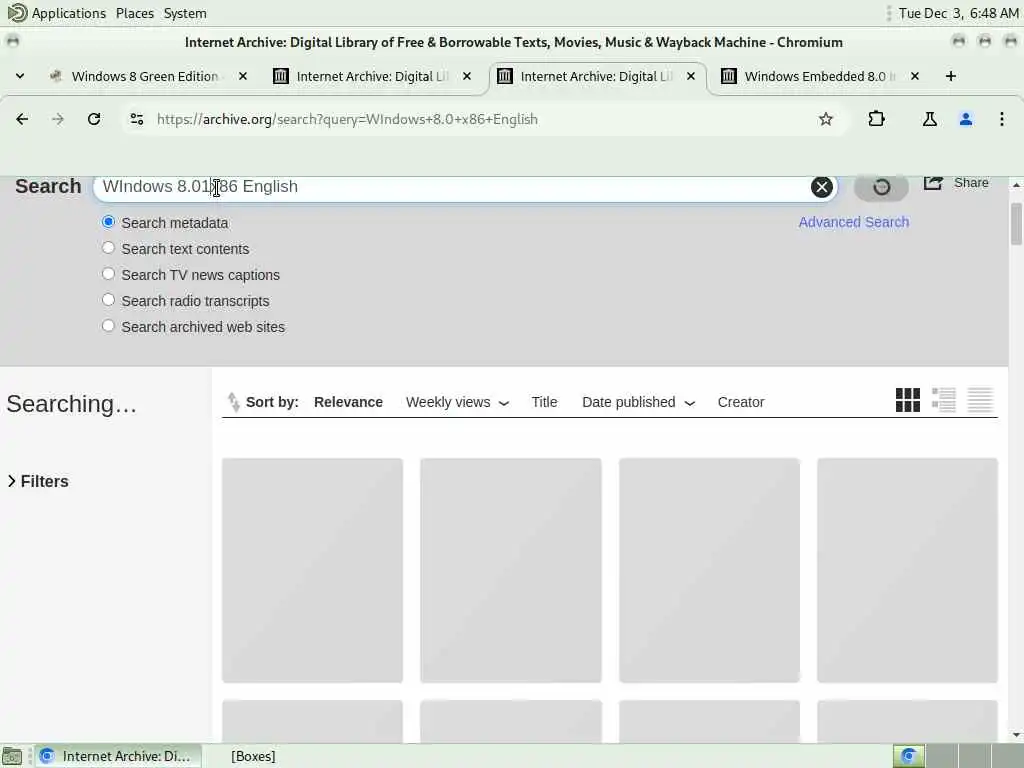The width and height of the screenshot is (1024, 768).
Task: Open the Chromium three-dot menu
Action: (x=1002, y=119)
